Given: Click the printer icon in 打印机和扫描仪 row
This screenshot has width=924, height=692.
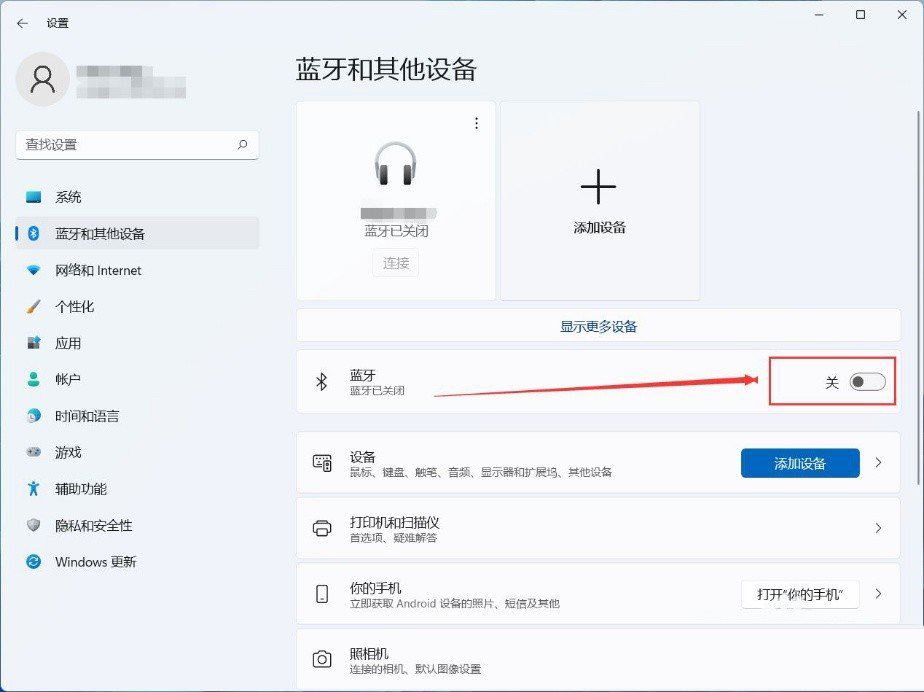Looking at the screenshot, I should [x=322, y=528].
